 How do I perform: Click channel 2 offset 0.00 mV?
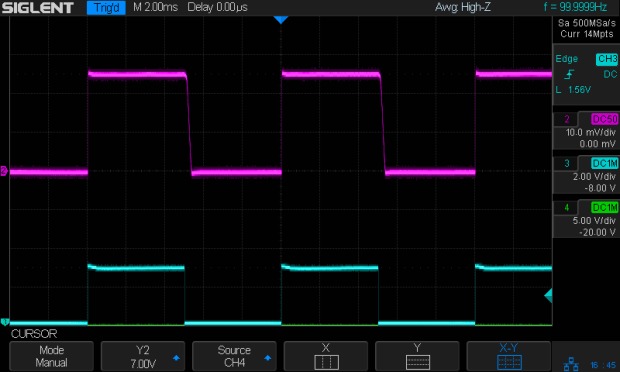point(597,144)
